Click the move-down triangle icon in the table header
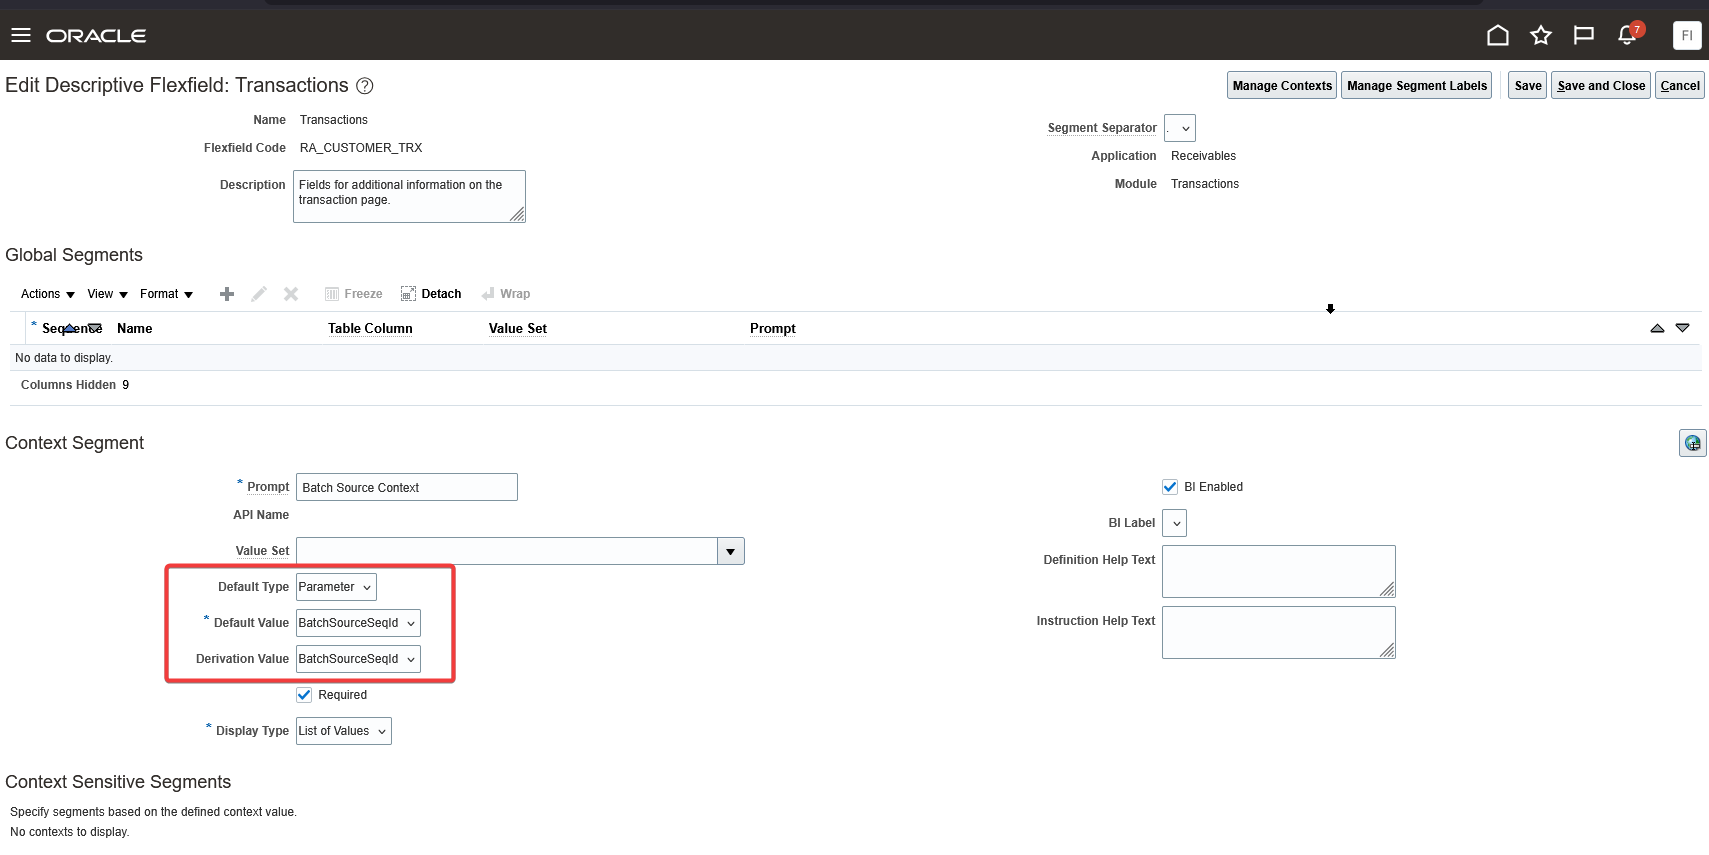 click(1682, 328)
